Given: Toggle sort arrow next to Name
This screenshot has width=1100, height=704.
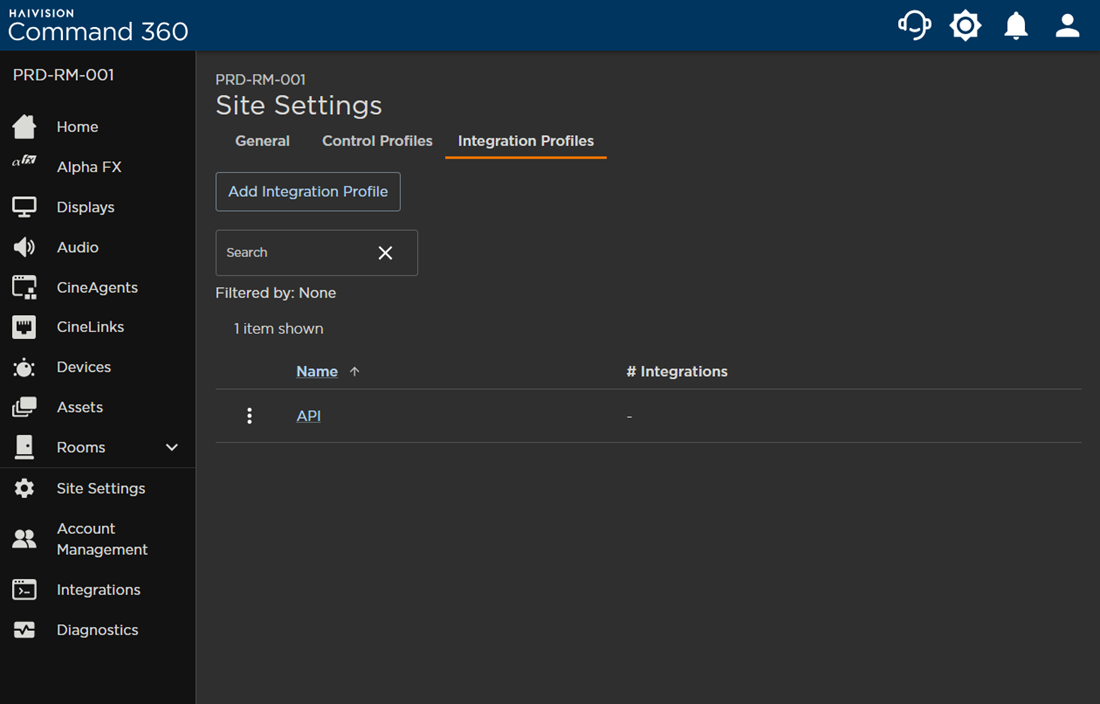Looking at the screenshot, I should point(354,372).
